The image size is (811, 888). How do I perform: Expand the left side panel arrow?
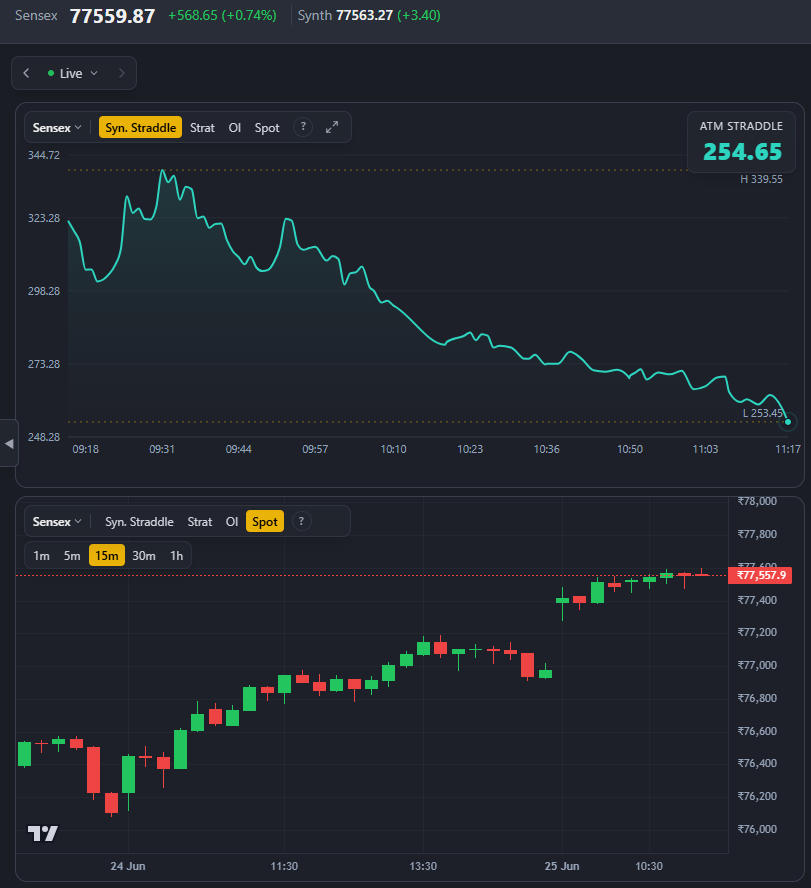(x=9, y=443)
